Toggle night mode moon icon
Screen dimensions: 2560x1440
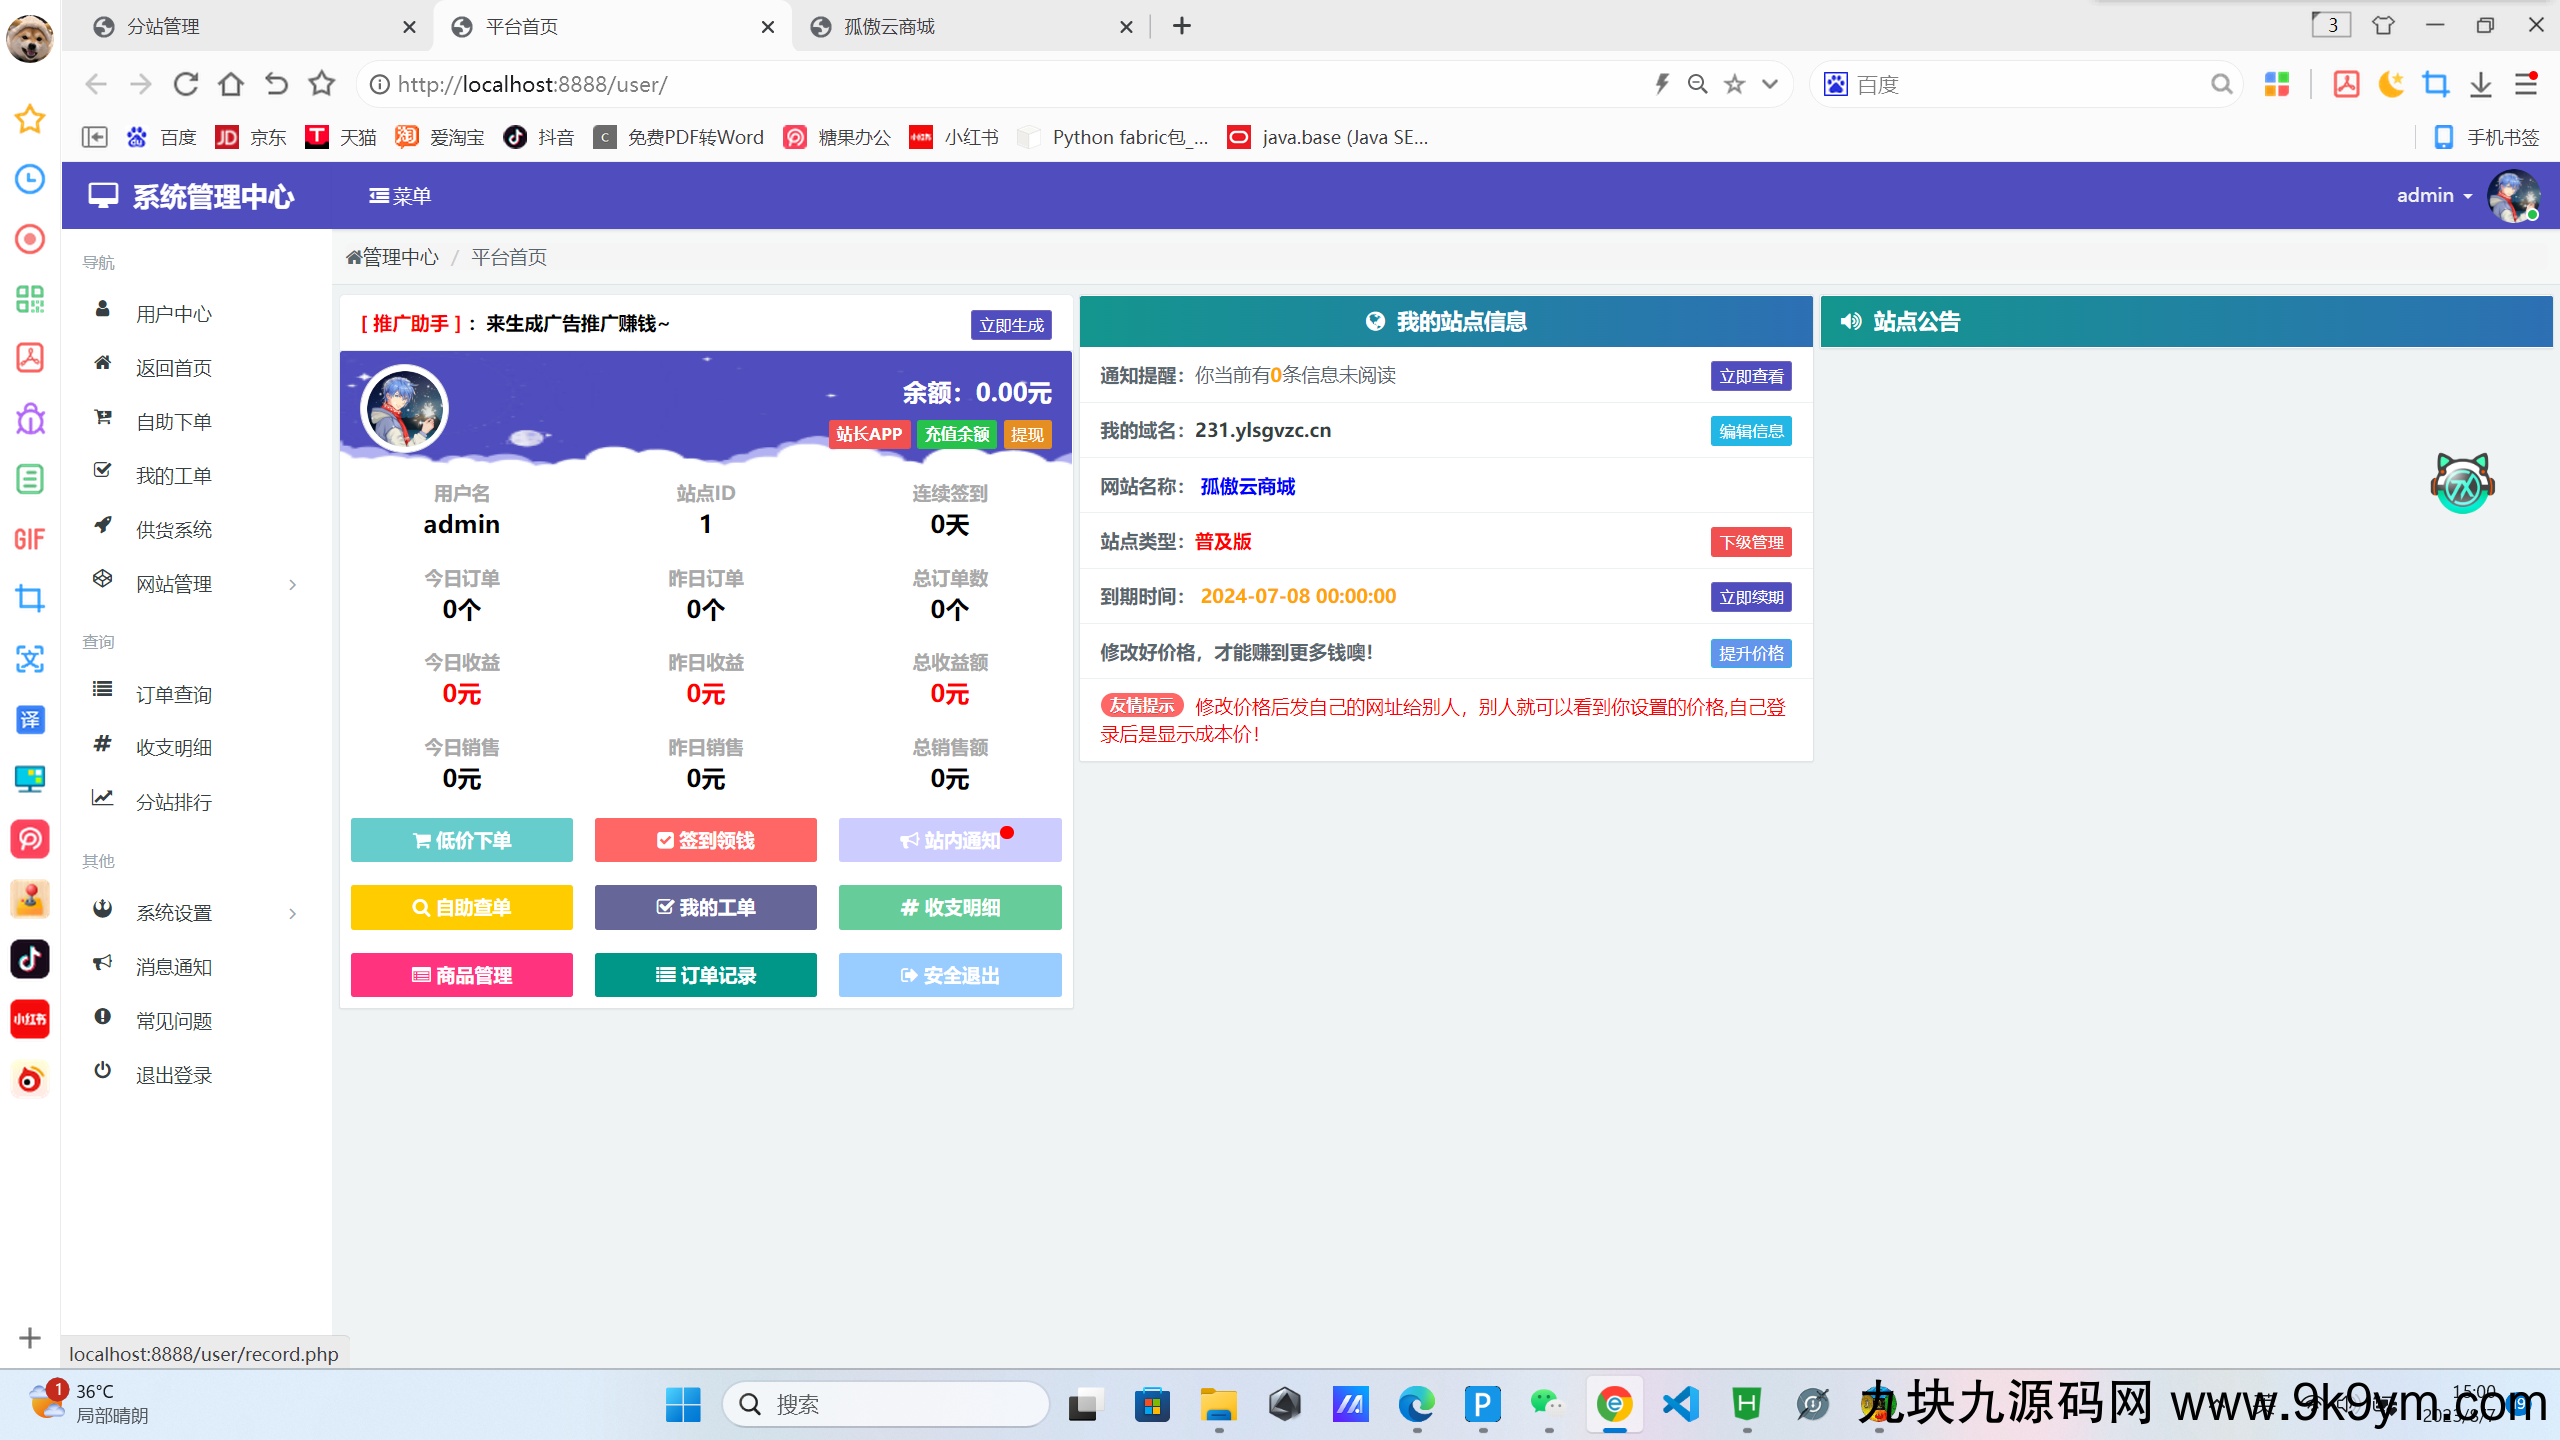point(2390,84)
